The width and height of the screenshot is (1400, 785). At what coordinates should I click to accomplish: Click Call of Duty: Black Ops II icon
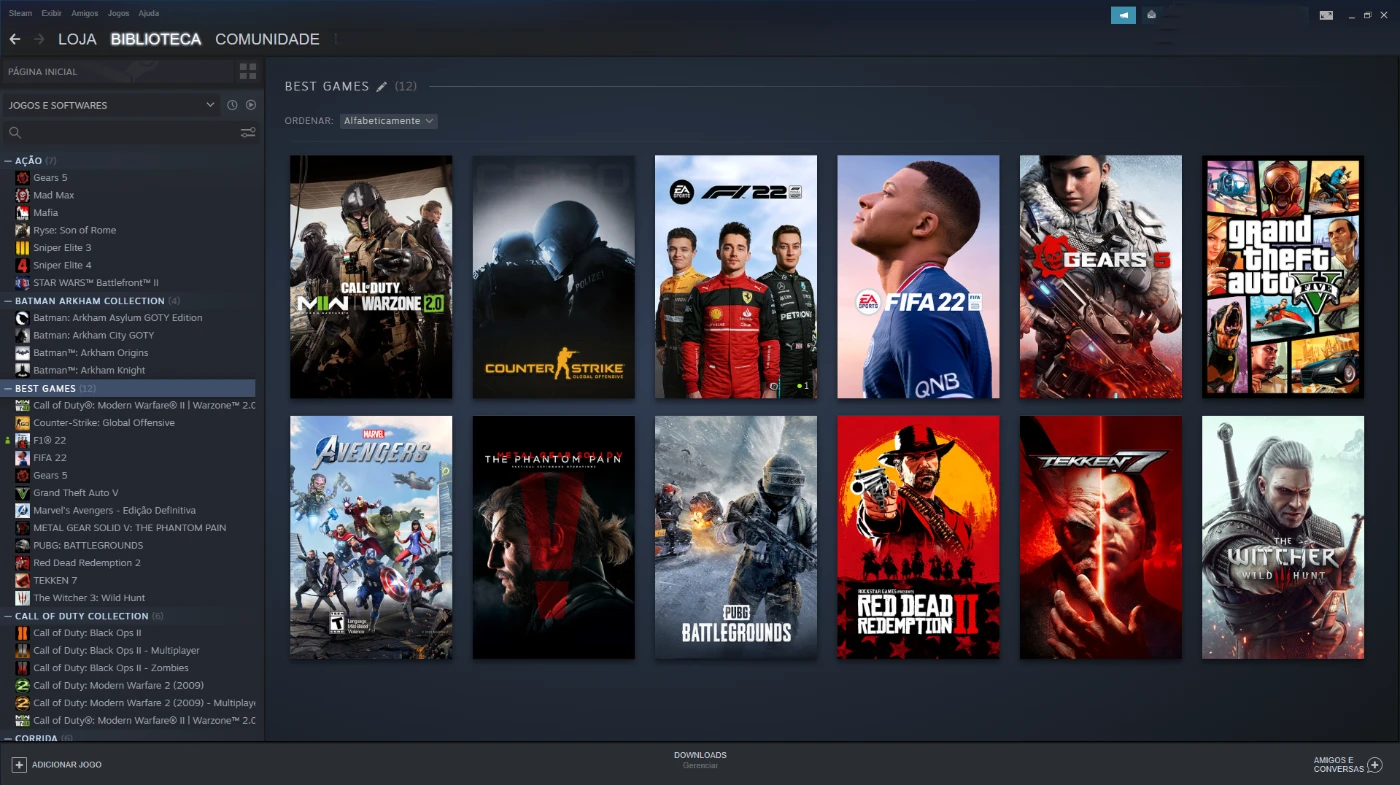[x=22, y=633]
